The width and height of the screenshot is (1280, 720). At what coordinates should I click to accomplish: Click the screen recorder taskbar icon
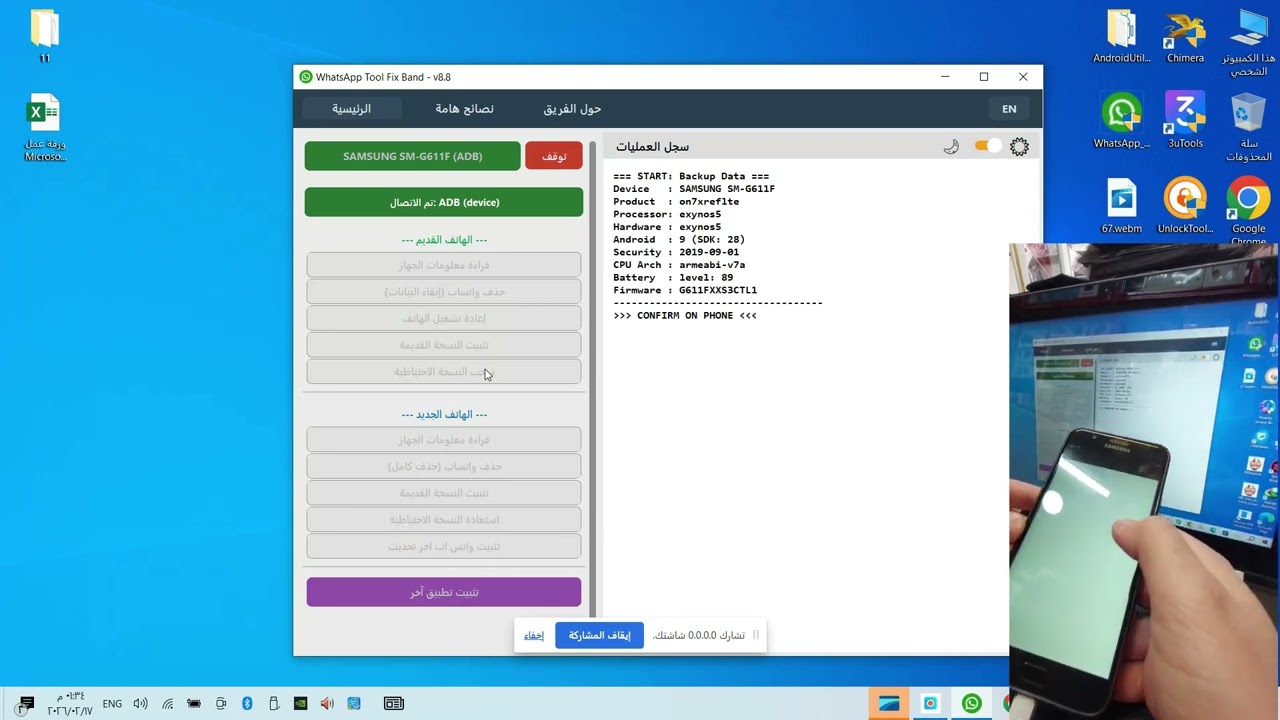coord(930,704)
